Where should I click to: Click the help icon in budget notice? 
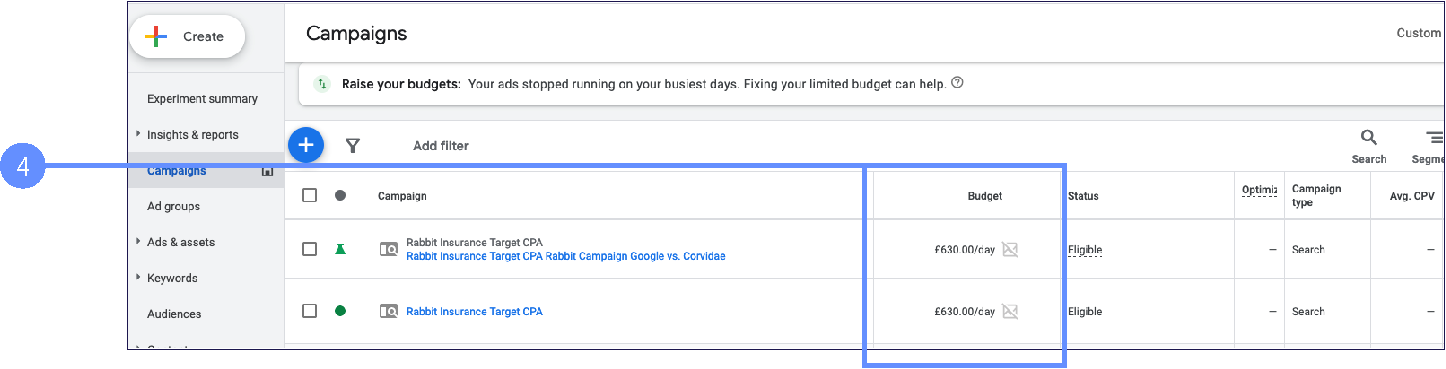click(957, 83)
